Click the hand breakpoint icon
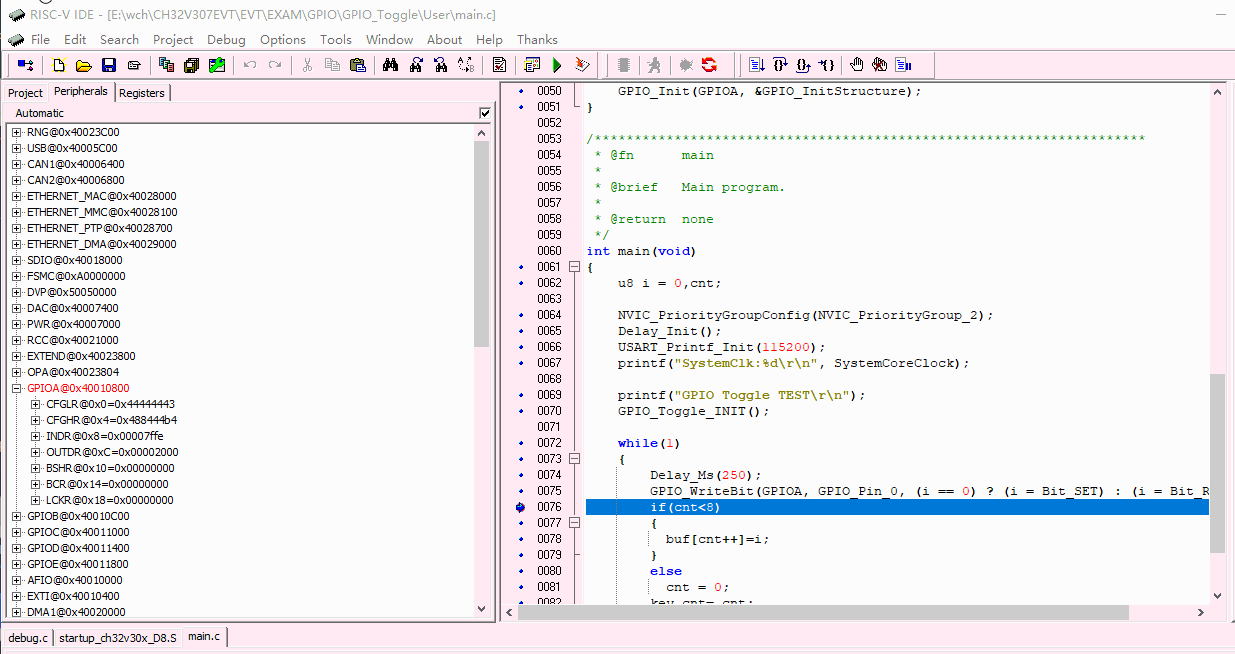This screenshot has height=654, width=1235. point(856,65)
